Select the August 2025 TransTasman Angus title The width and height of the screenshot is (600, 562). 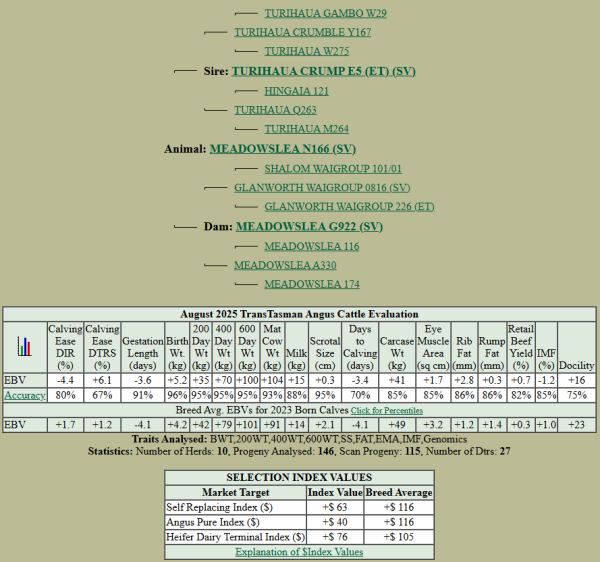click(x=299, y=314)
